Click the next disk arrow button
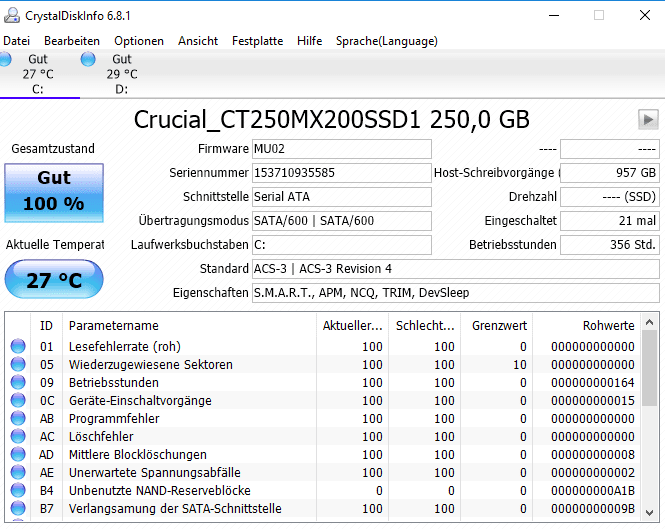This screenshot has width=665, height=529. (x=648, y=120)
